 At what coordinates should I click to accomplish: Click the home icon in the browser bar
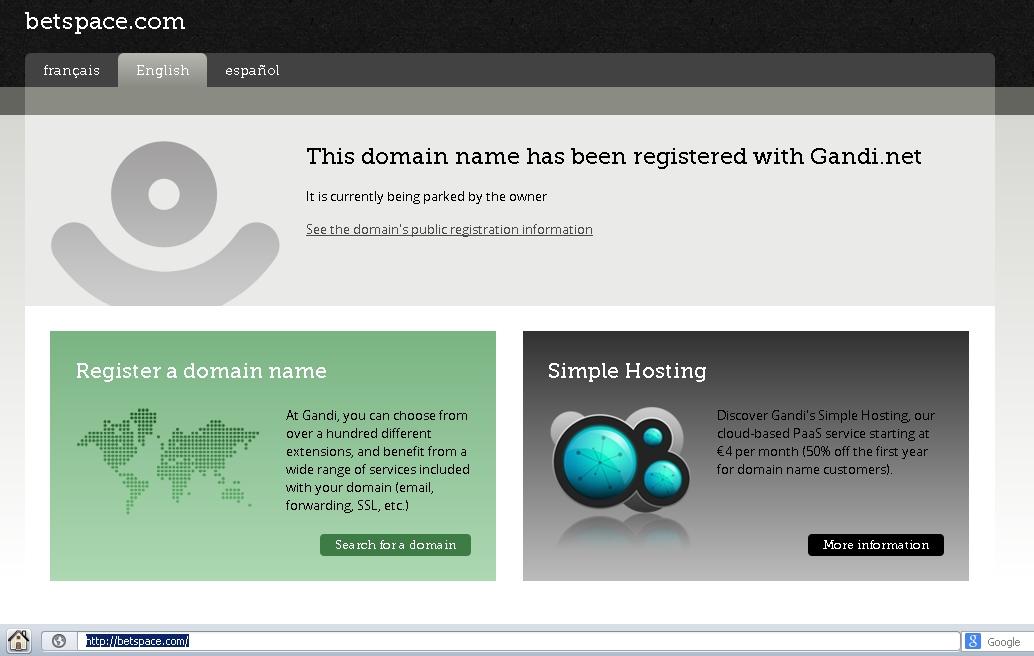click(19, 640)
